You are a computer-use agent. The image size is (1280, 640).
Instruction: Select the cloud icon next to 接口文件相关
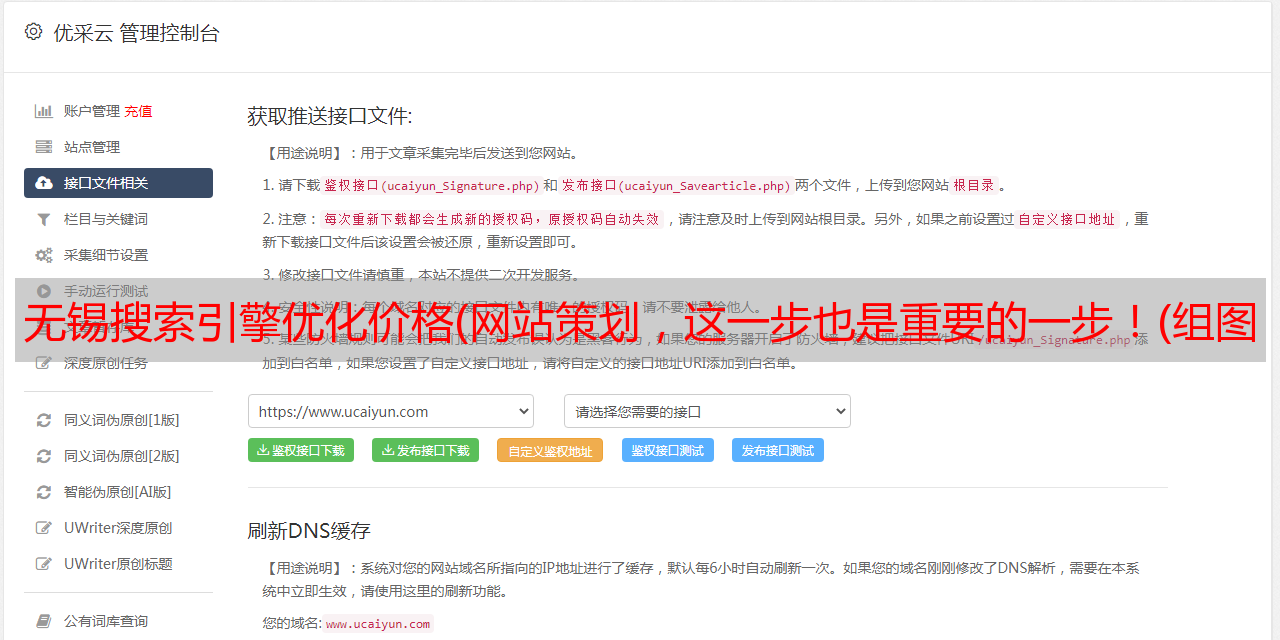coord(44,183)
